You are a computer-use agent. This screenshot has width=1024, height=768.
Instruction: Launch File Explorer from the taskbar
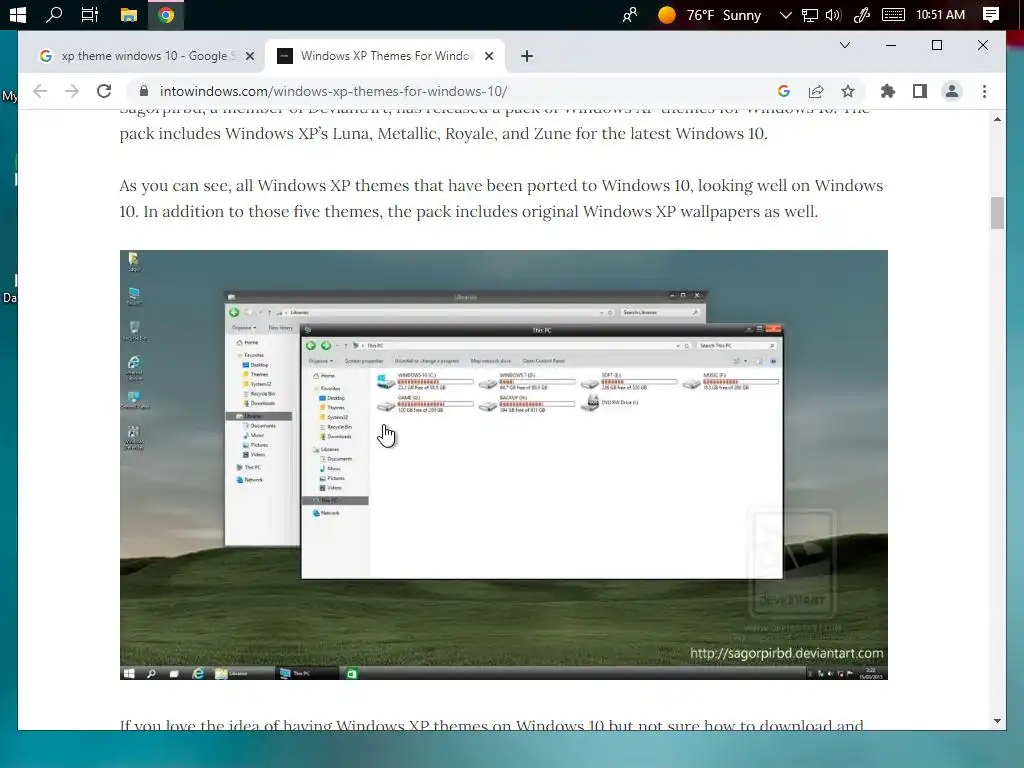129,15
